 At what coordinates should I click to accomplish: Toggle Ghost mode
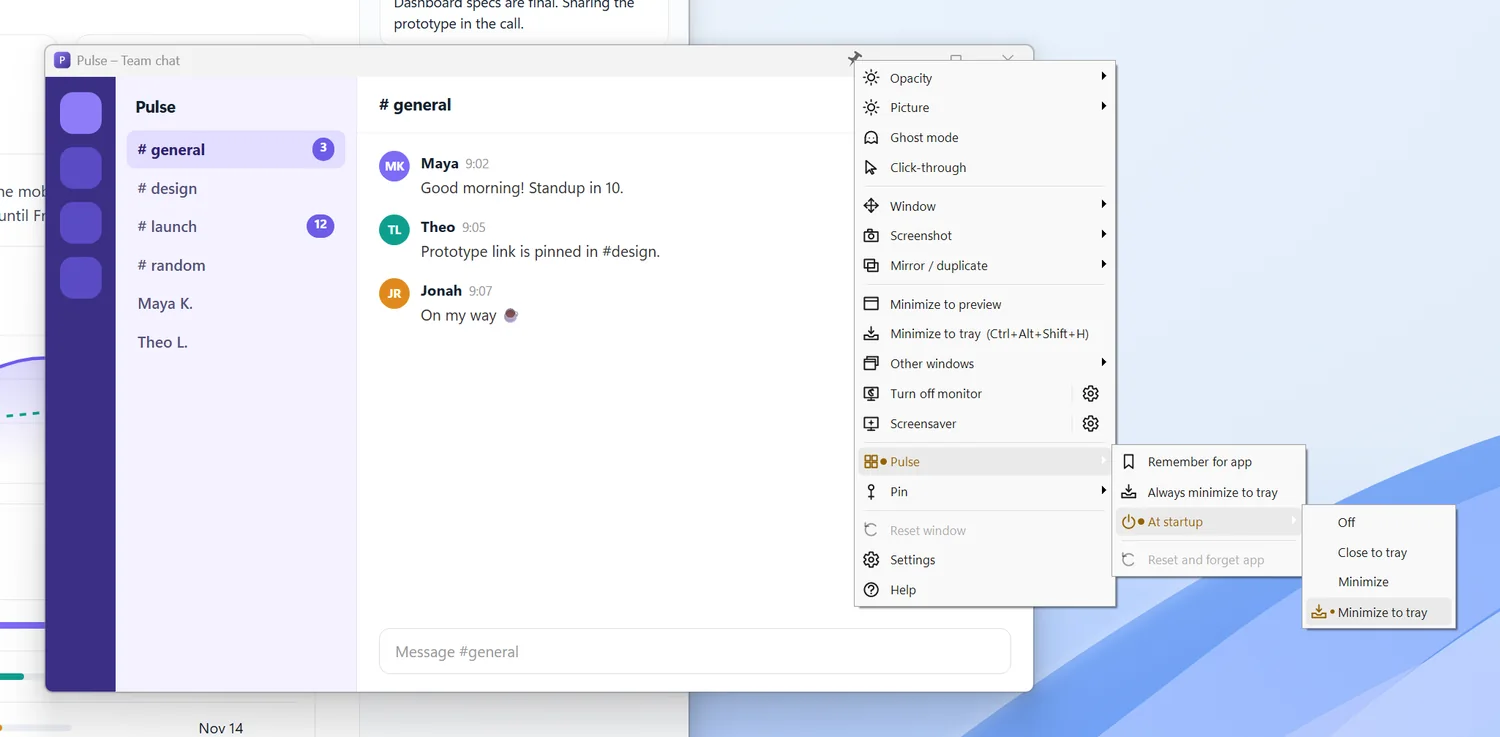(985, 138)
